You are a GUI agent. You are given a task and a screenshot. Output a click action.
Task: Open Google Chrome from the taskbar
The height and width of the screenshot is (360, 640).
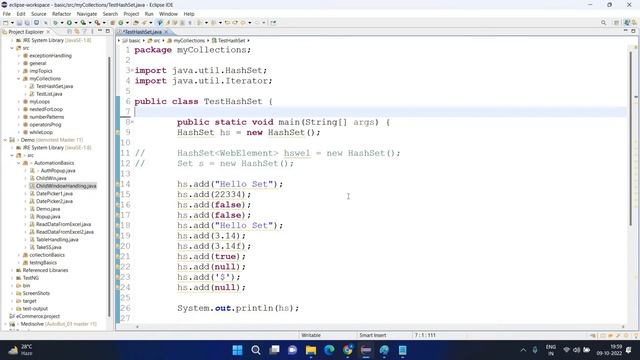[x=347, y=350]
